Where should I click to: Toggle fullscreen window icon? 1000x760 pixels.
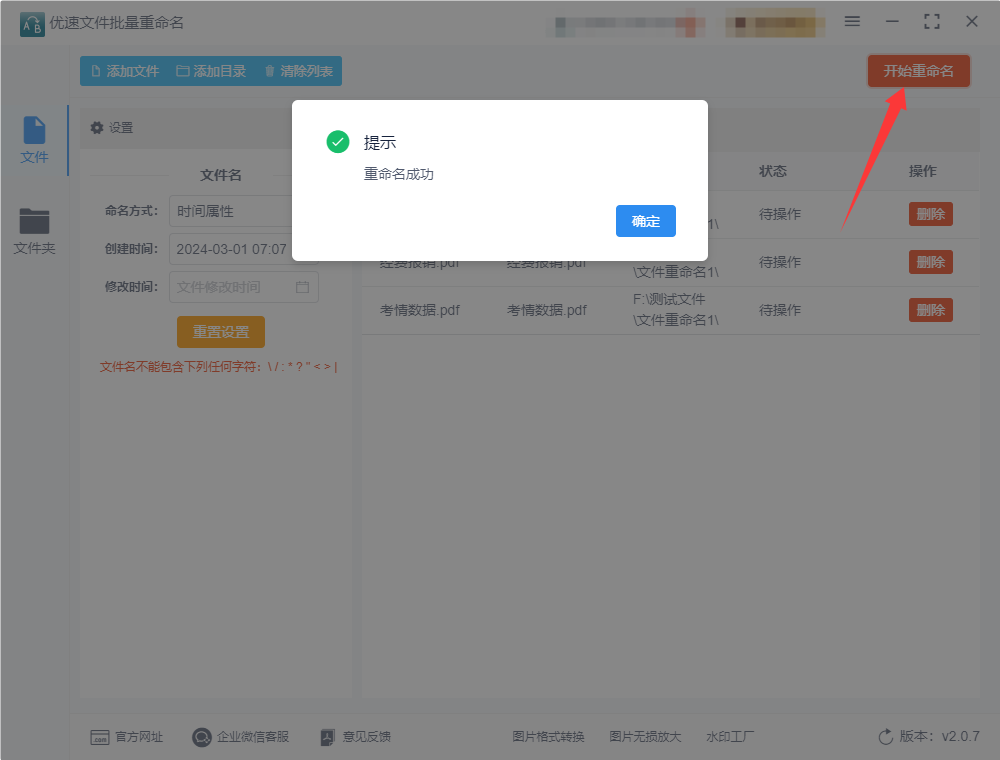point(932,21)
